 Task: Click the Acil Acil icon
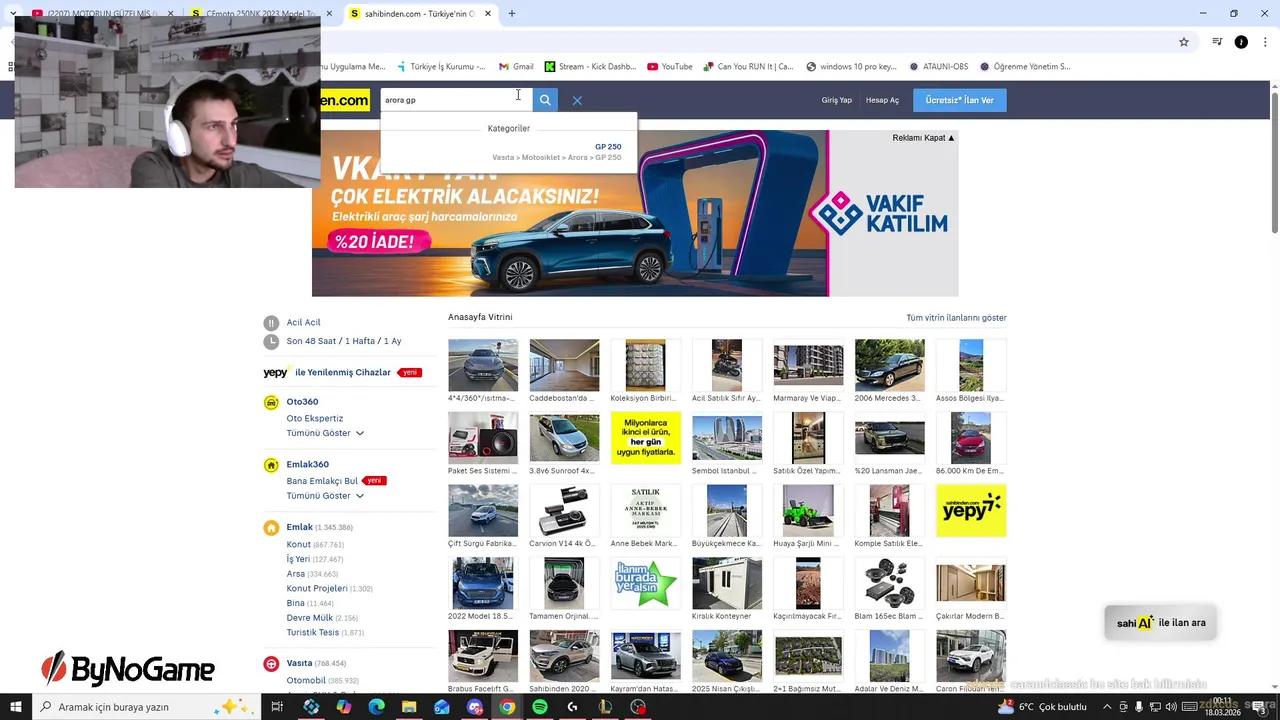click(x=271, y=323)
